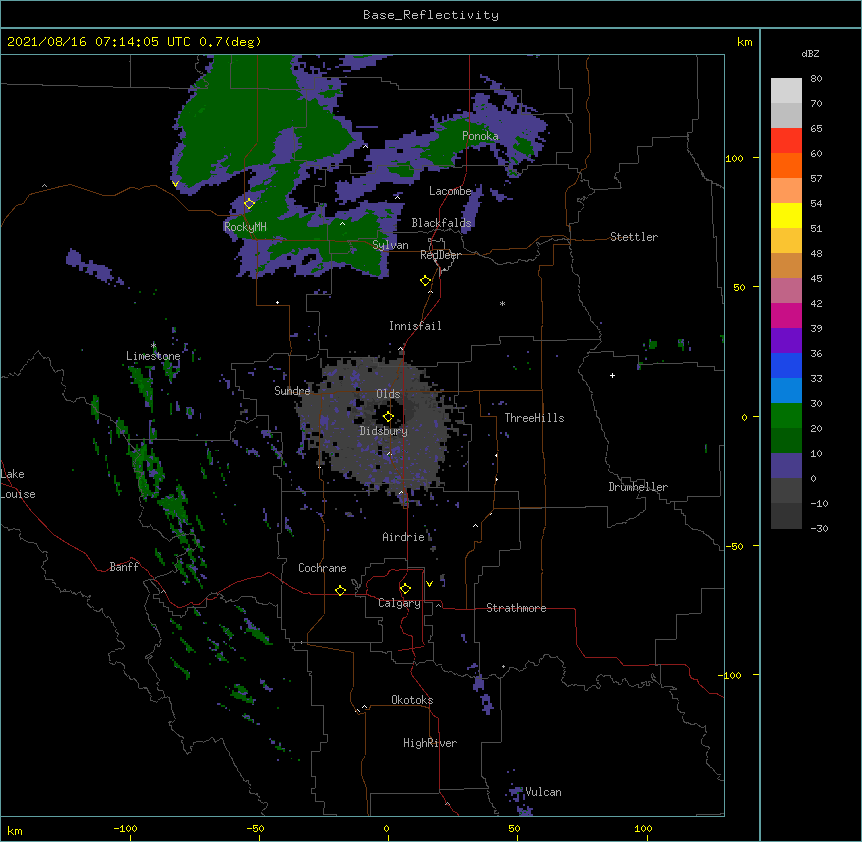
Task: Click the Lake Louise label
Action: pos(18,484)
